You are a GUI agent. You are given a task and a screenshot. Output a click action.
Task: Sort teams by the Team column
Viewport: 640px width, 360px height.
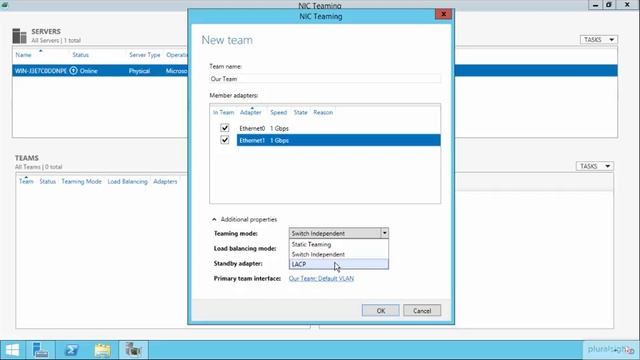click(x=26, y=181)
